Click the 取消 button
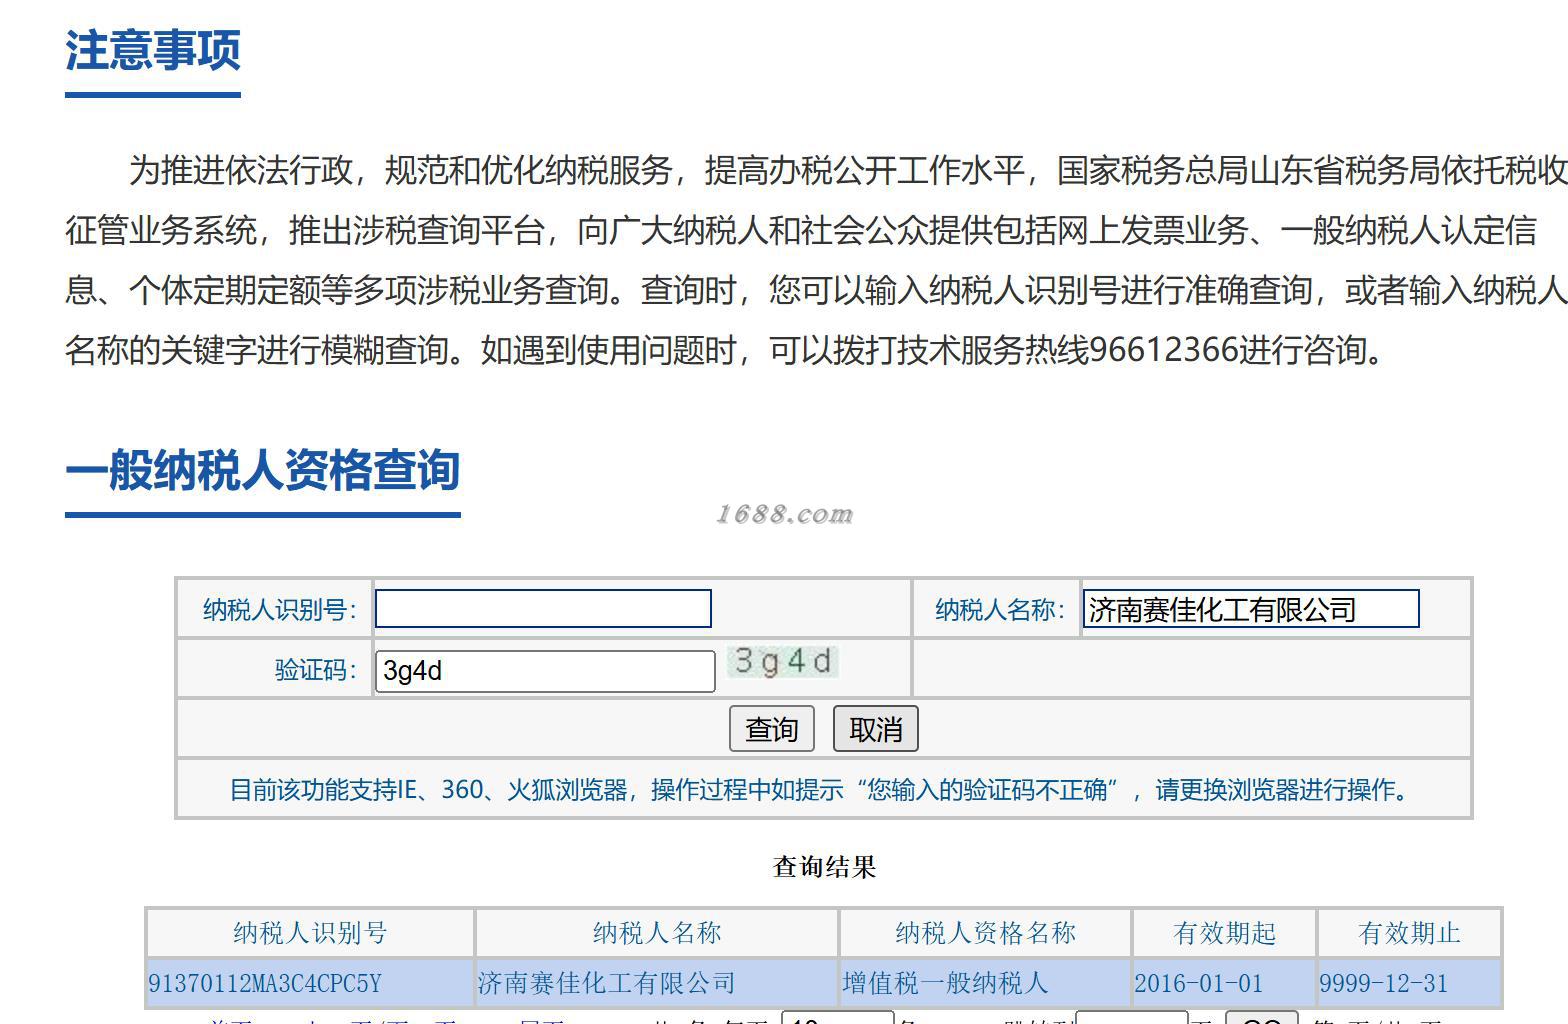This screenshot has height=1024, width=1568. point(875,729)
